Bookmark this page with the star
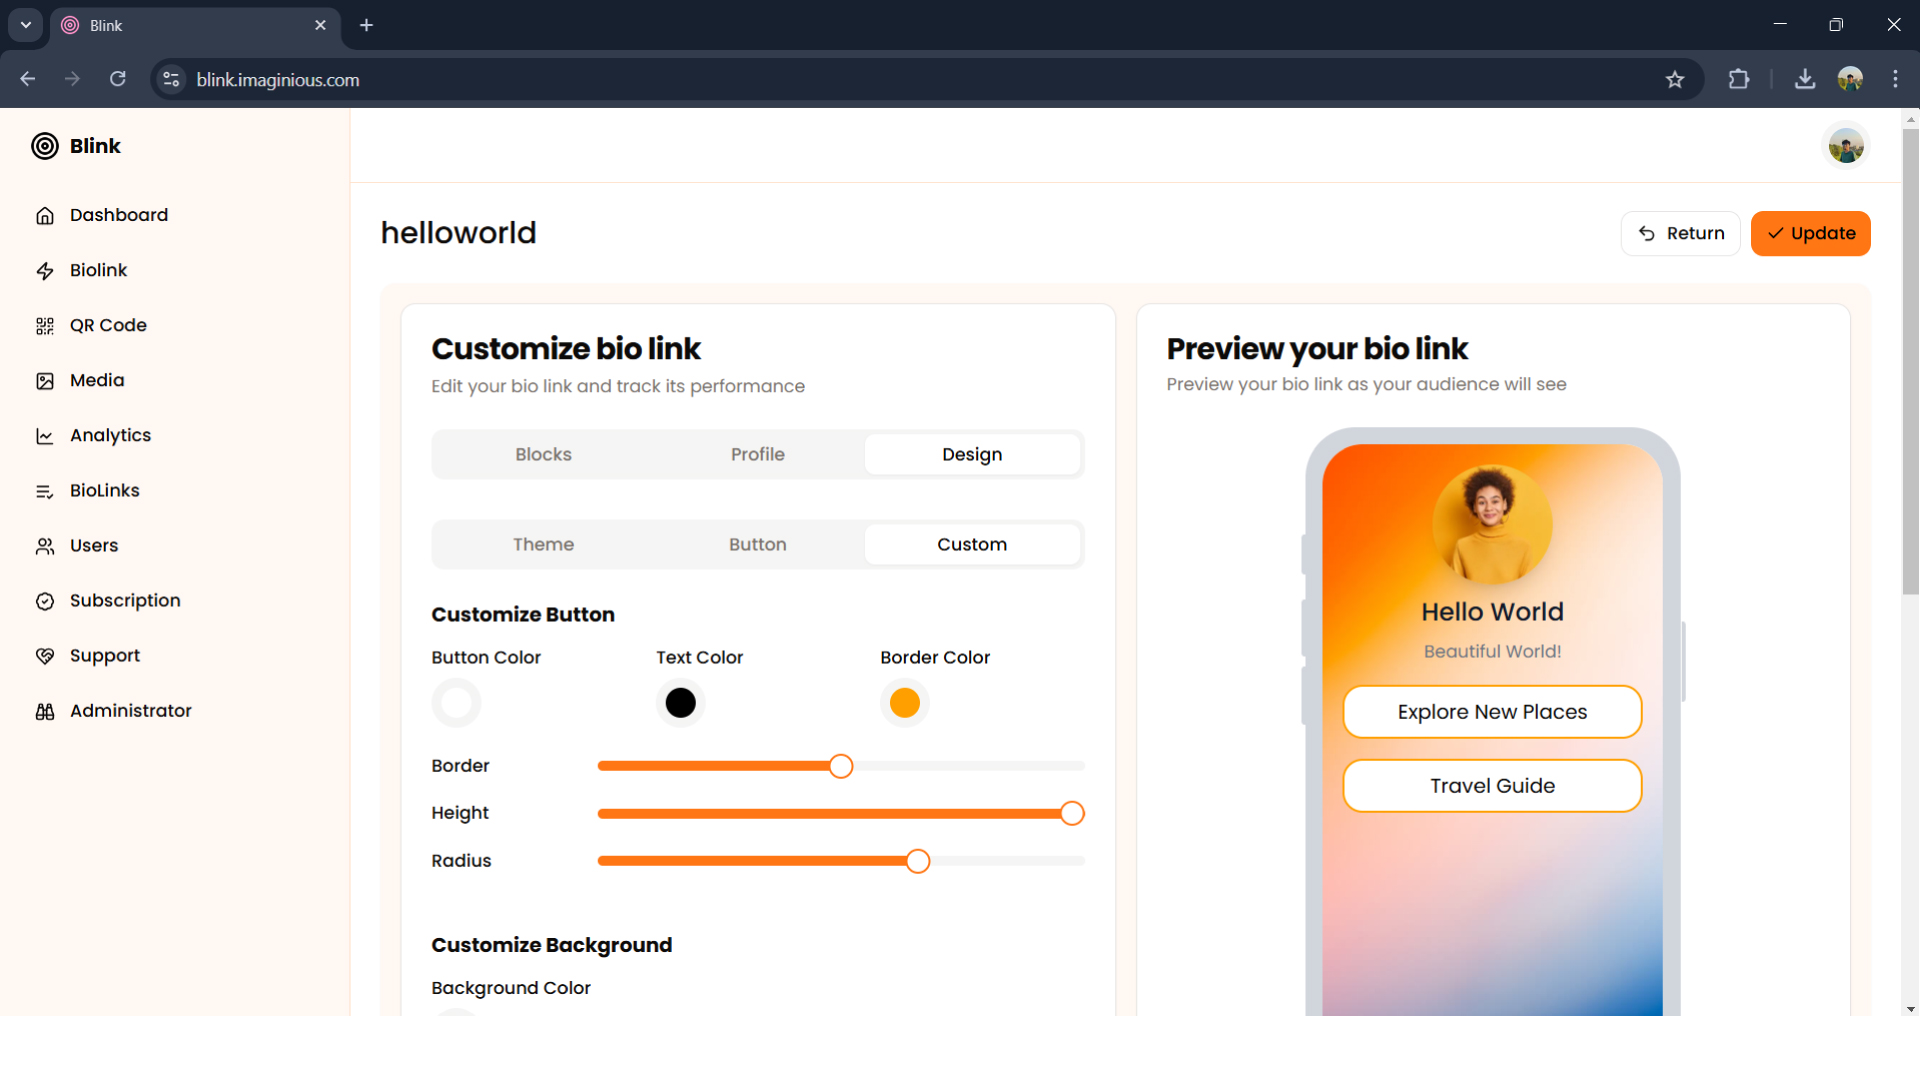This screenshot has height=1080, width=1920. click(1676, 79)
